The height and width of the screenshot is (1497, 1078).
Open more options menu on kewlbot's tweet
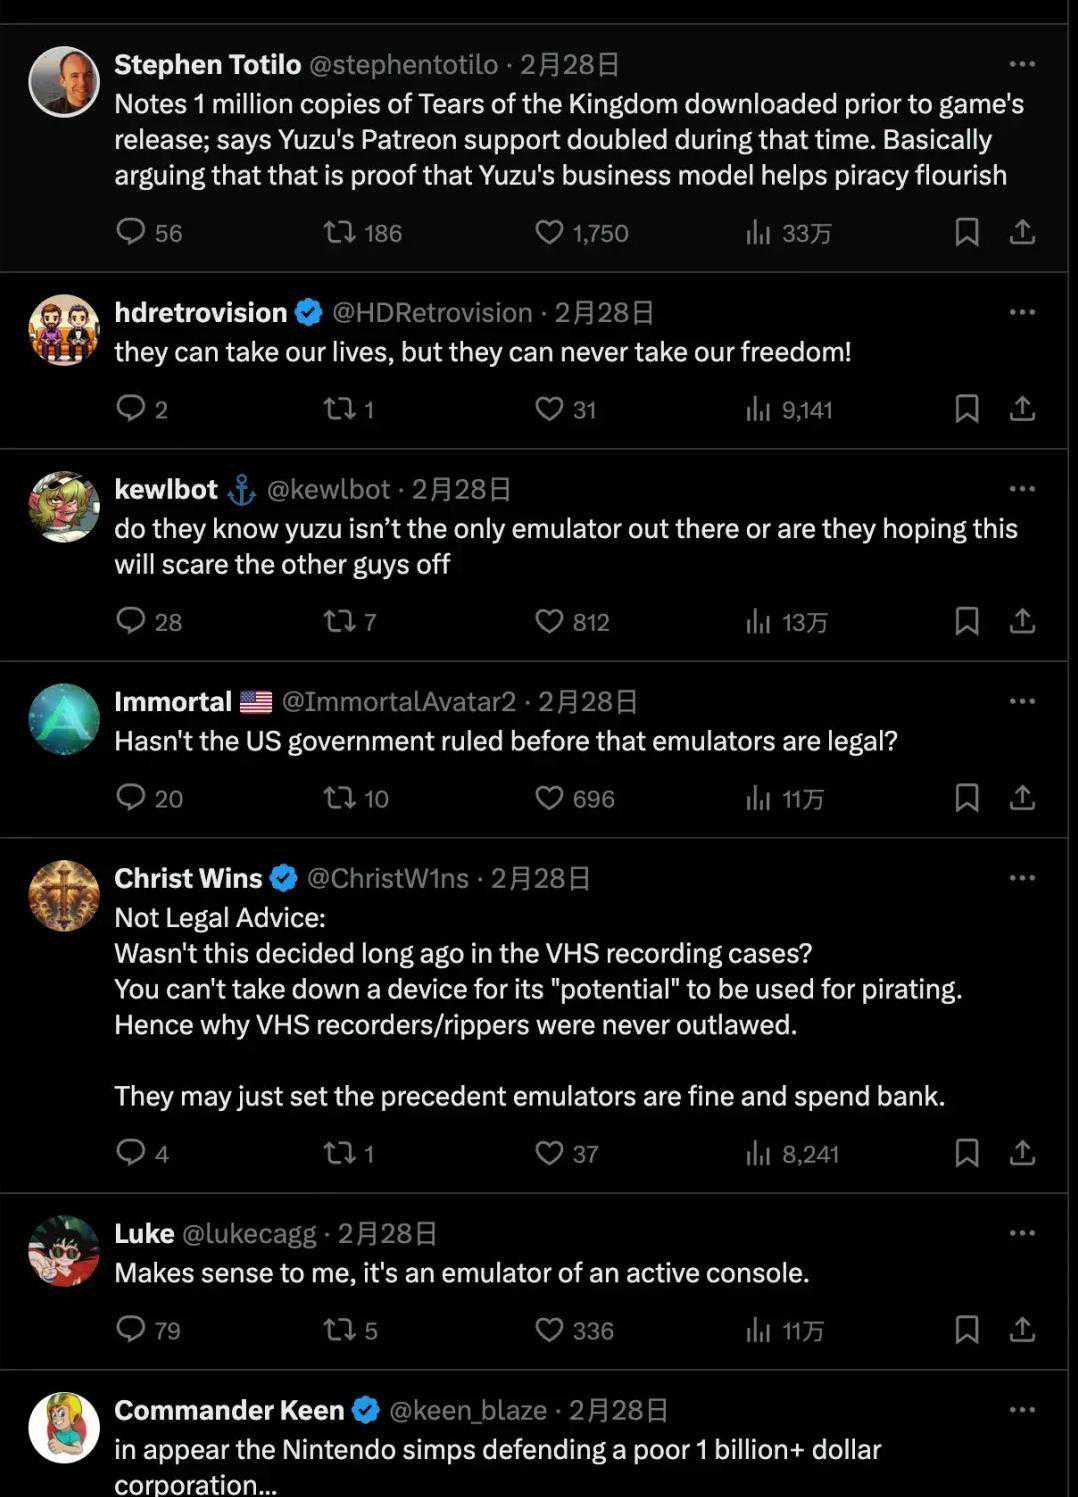point(1022,489)
